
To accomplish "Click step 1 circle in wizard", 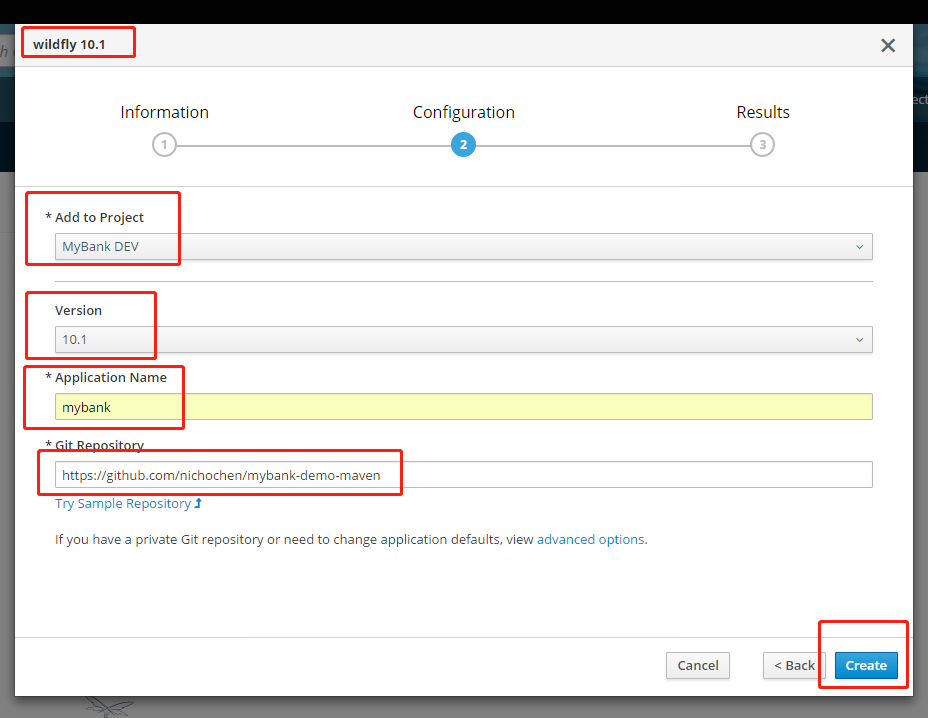I will pos(164,145).
